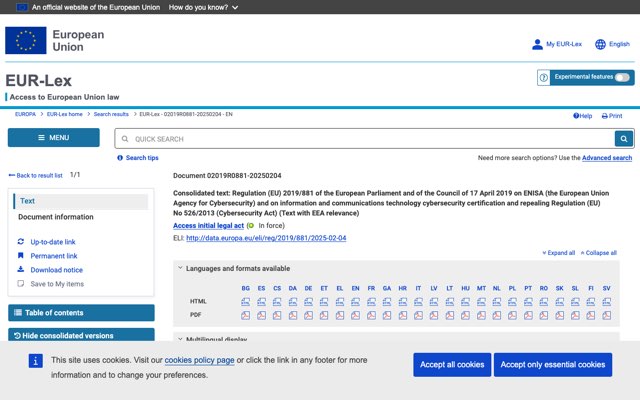
Task: Focus the Quick Search input field
Action: pyautogui.click(x=364, y=139)
